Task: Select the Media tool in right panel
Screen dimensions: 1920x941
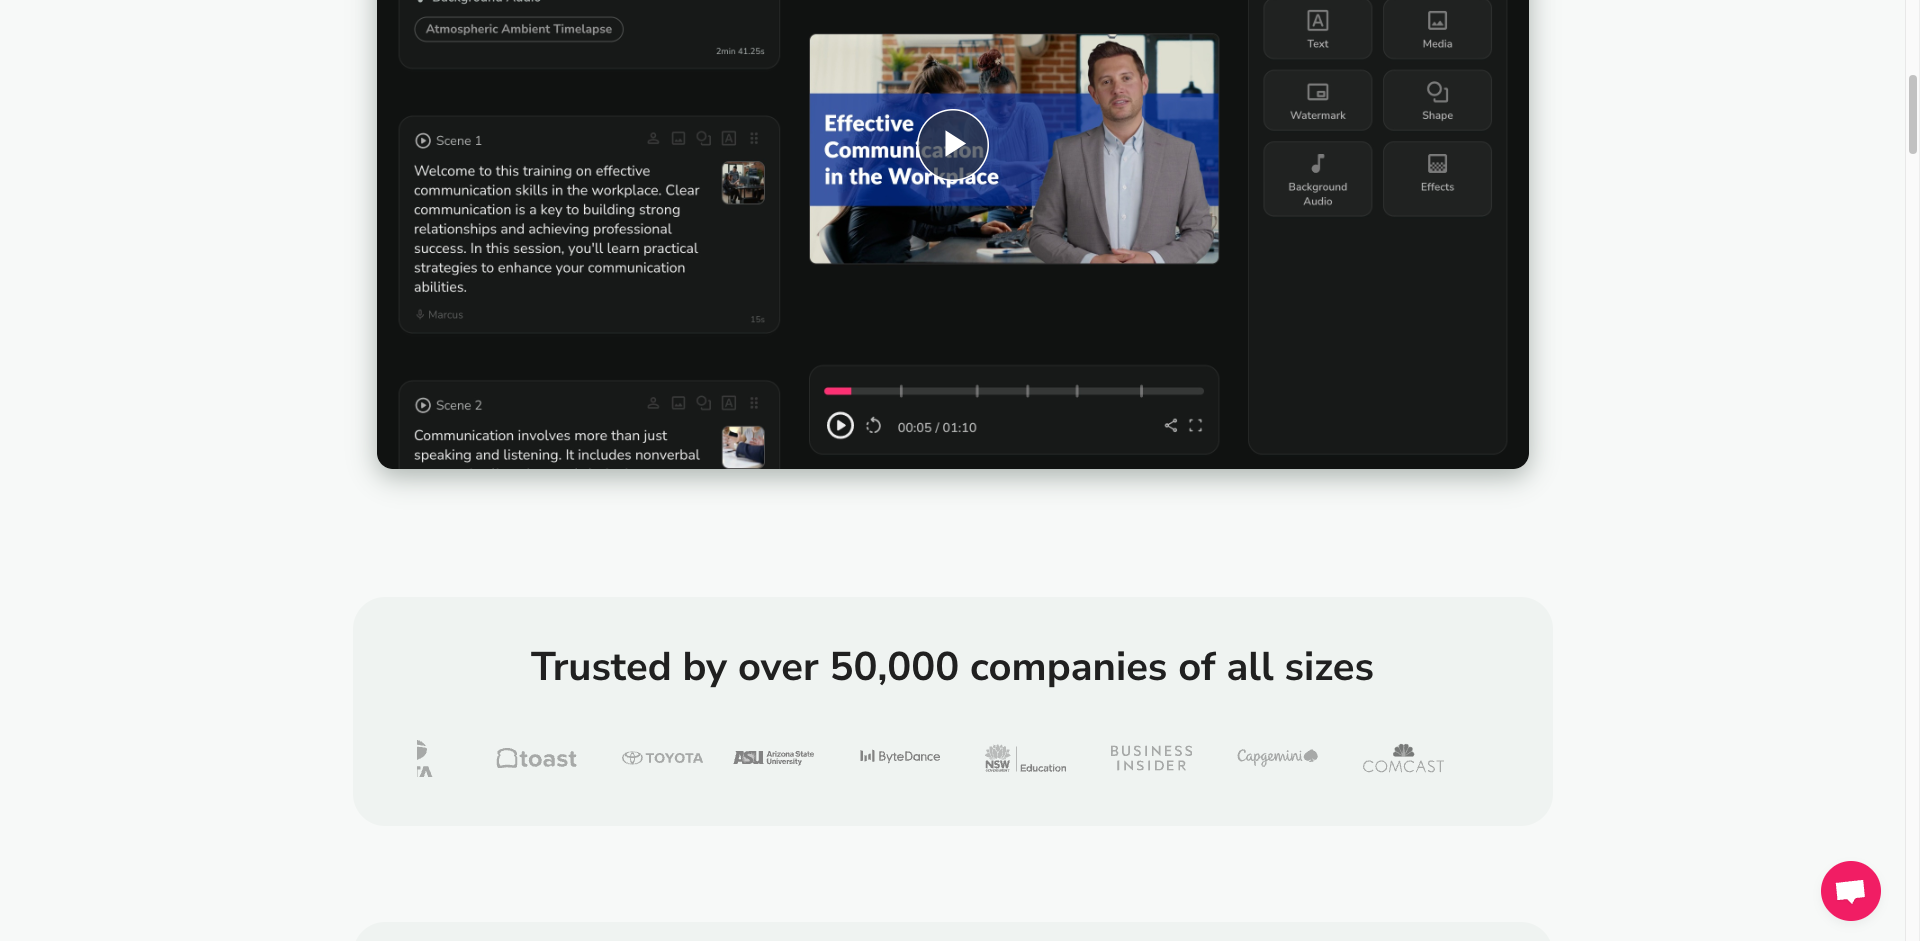Action: pos(1437,29)
